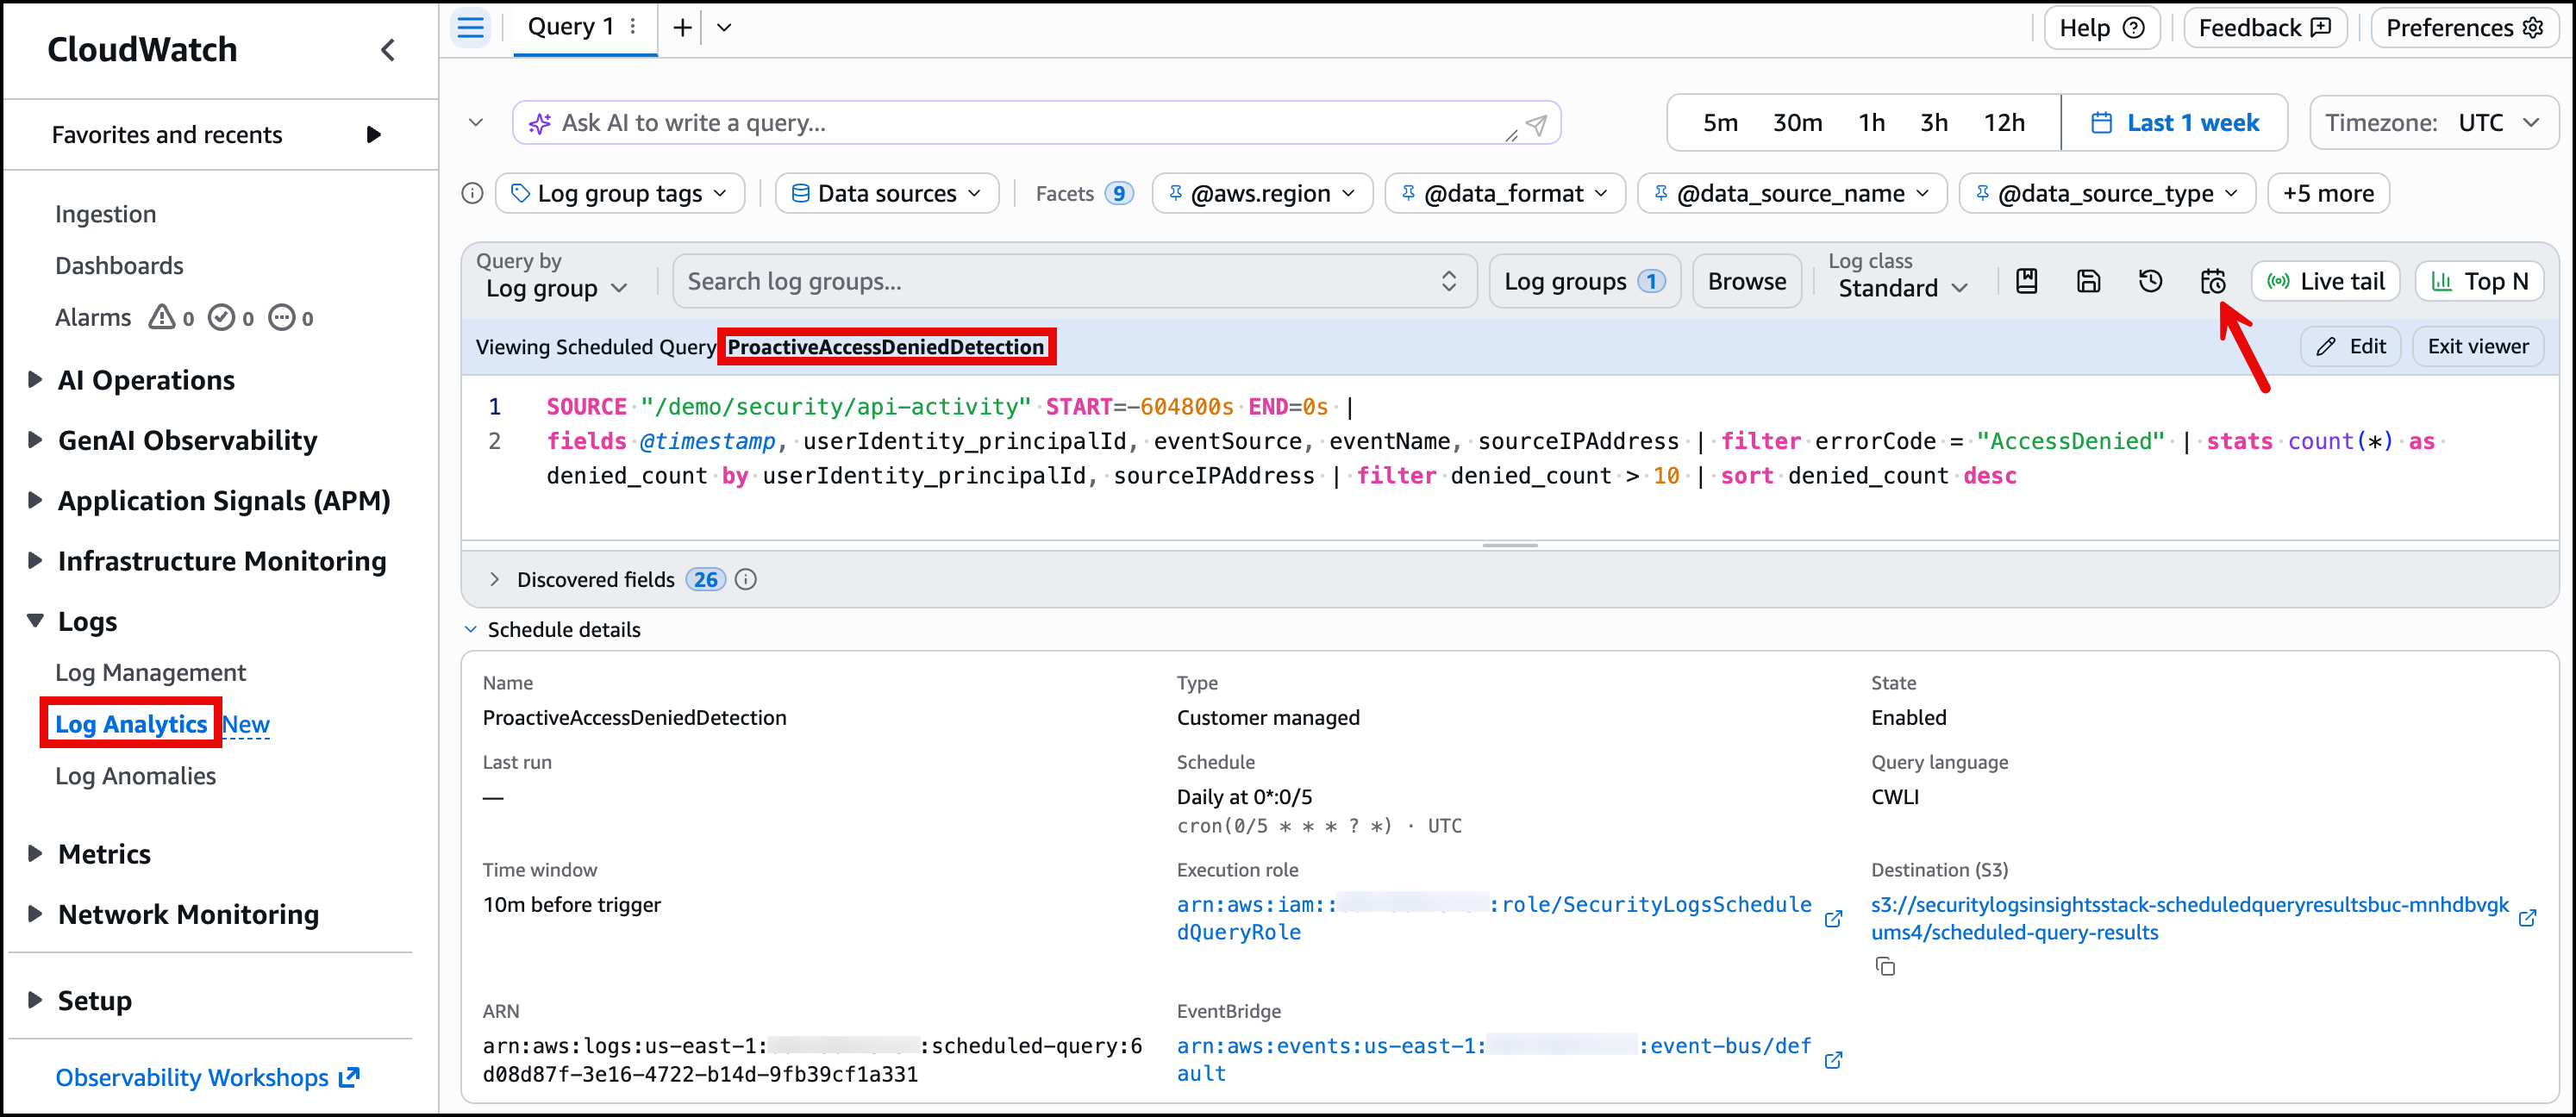Image resolution: width=2576 pixels, height=1117 pixels.
Task: Expand GenAI Observability section
Action: [x=35, y=440]
